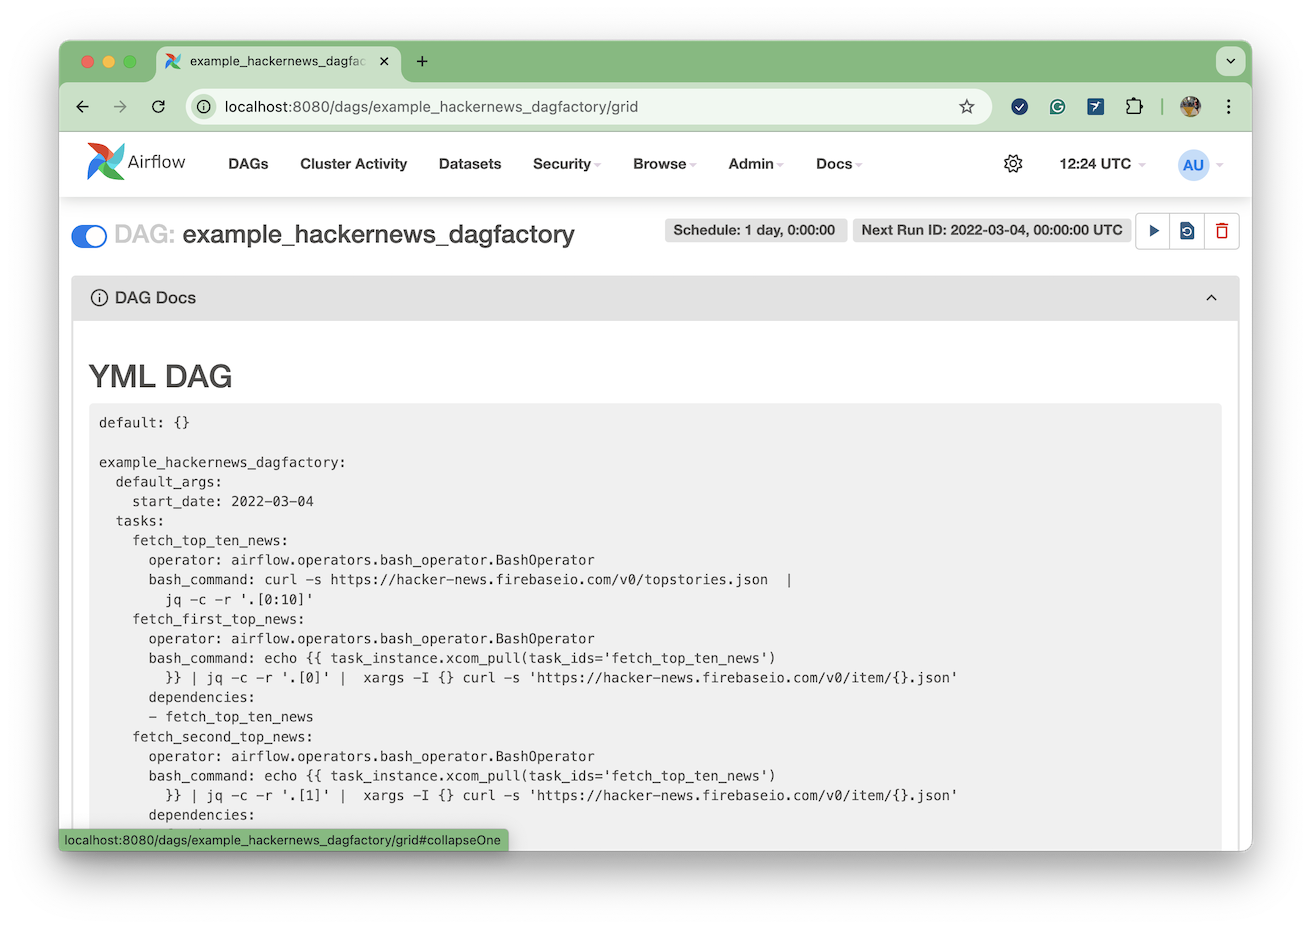
Task: Click the Grammarly extension icon
Action: click(1057, 107)
